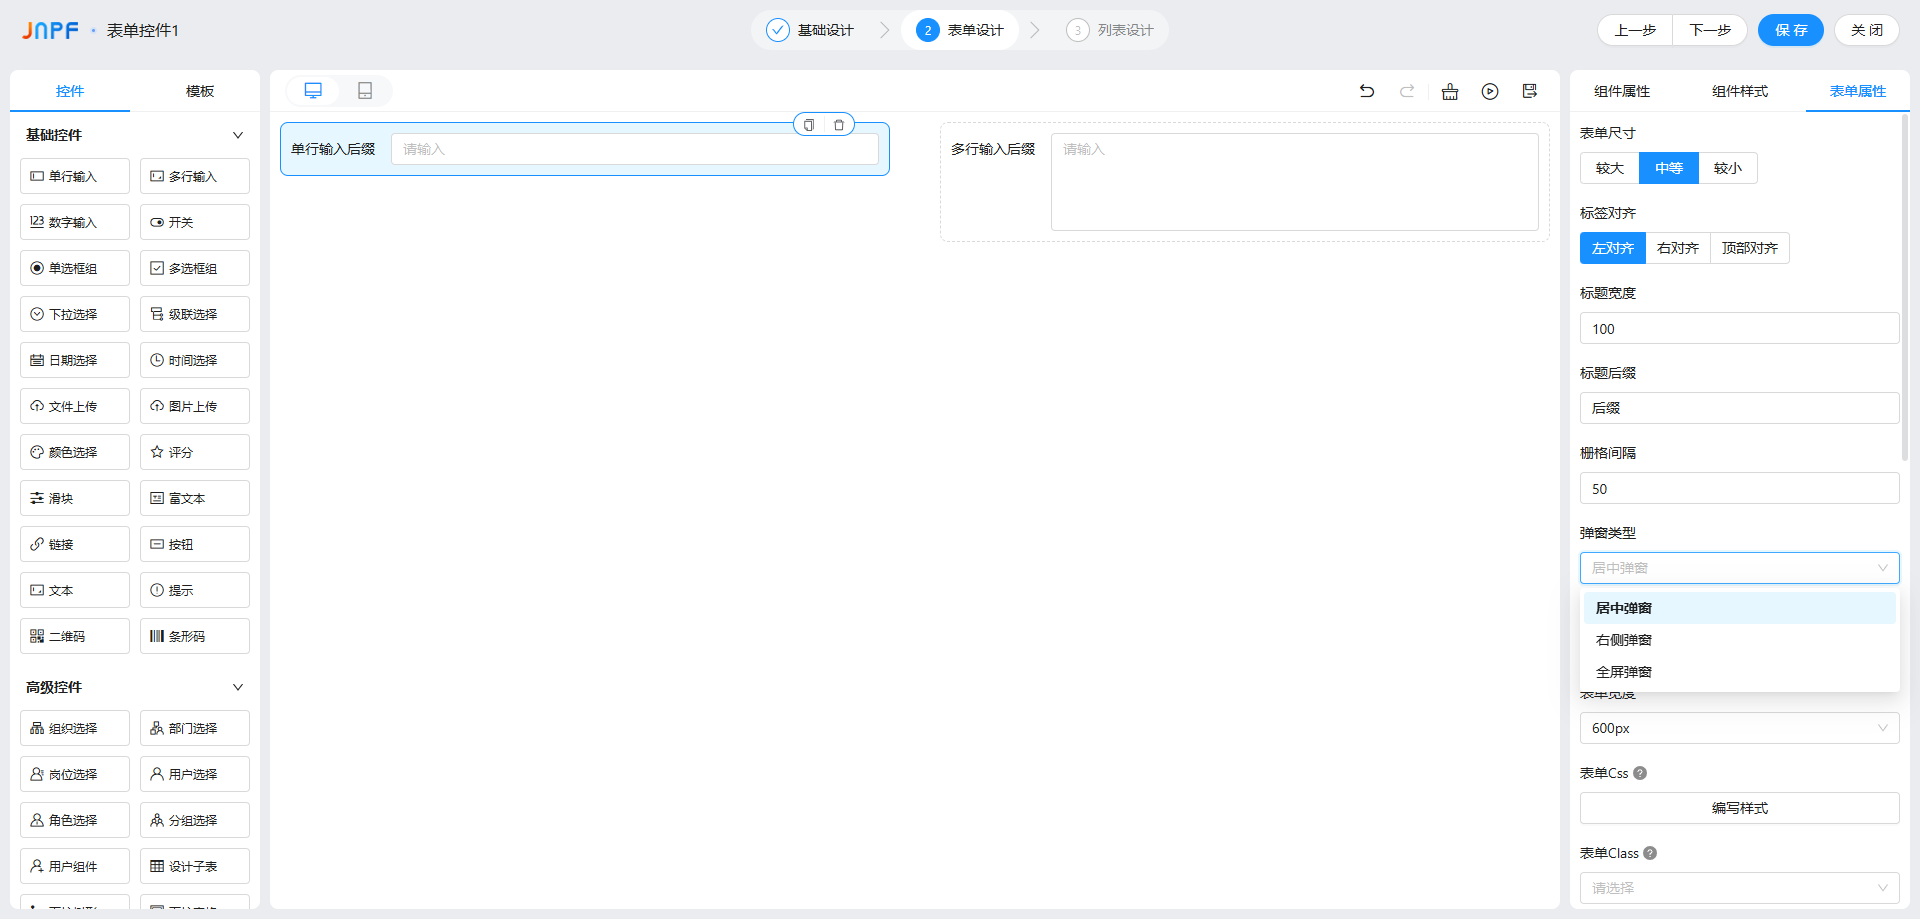Viewport: 1920px width, 919px height.
Task: Click the 上一步 button
Action: pos(1635,30)
